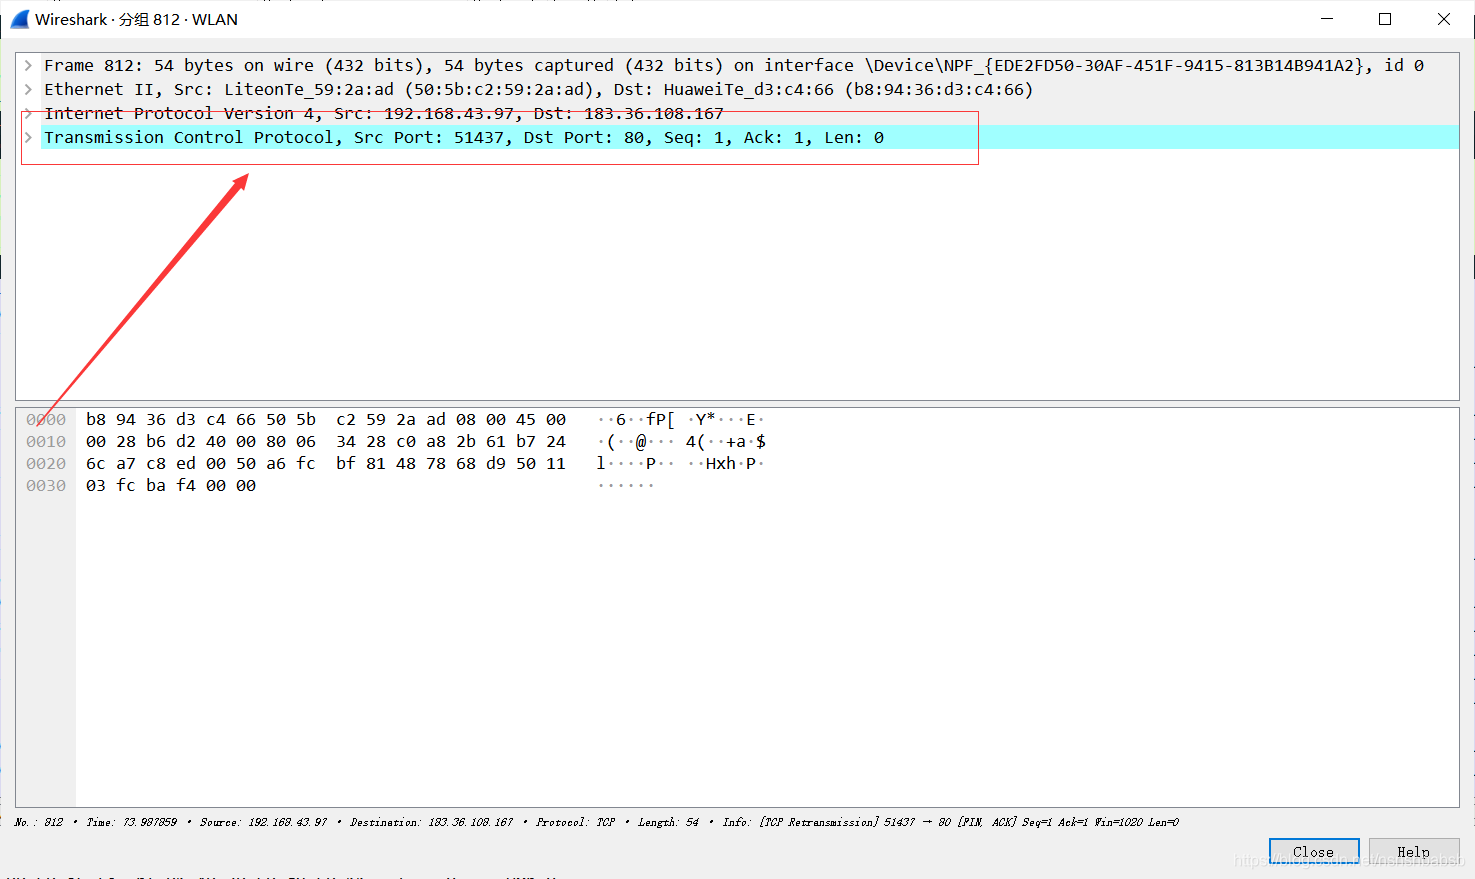Click the Help button

point(1413,852)
